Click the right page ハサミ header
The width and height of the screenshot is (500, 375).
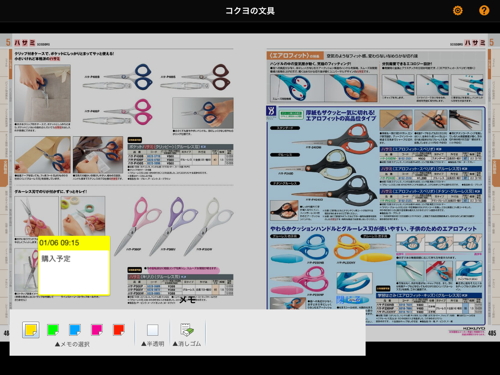pyautogui.click(x=475, y=43)
